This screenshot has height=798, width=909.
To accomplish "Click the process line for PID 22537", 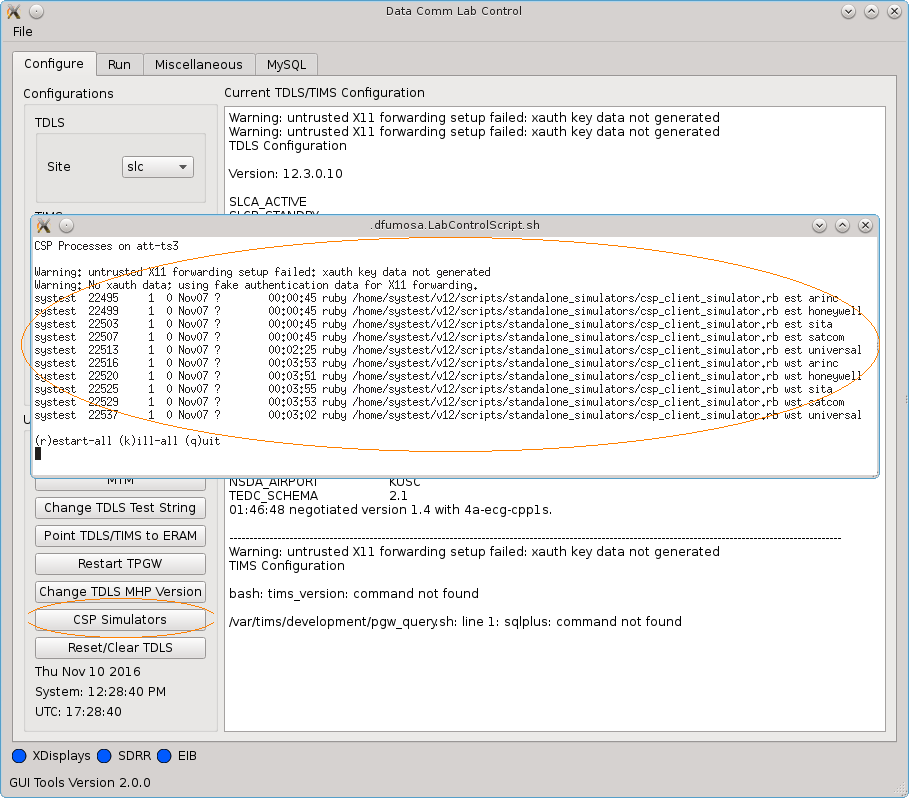I will pyautogui.click(x=448, y=415).
